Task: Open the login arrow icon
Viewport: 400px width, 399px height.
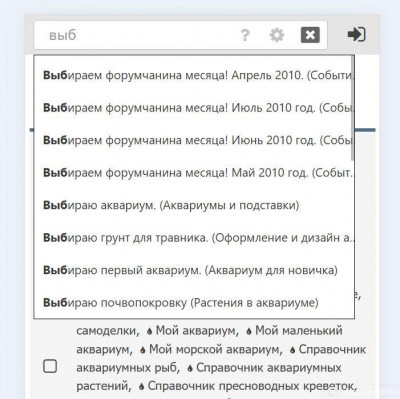Action: (357, 34)
